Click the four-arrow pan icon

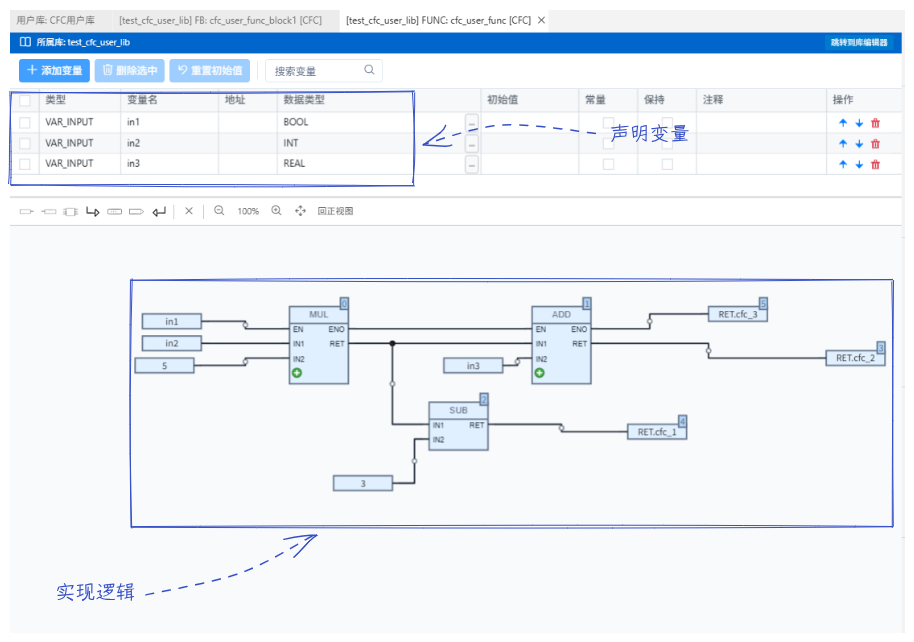tap(300, 211)
